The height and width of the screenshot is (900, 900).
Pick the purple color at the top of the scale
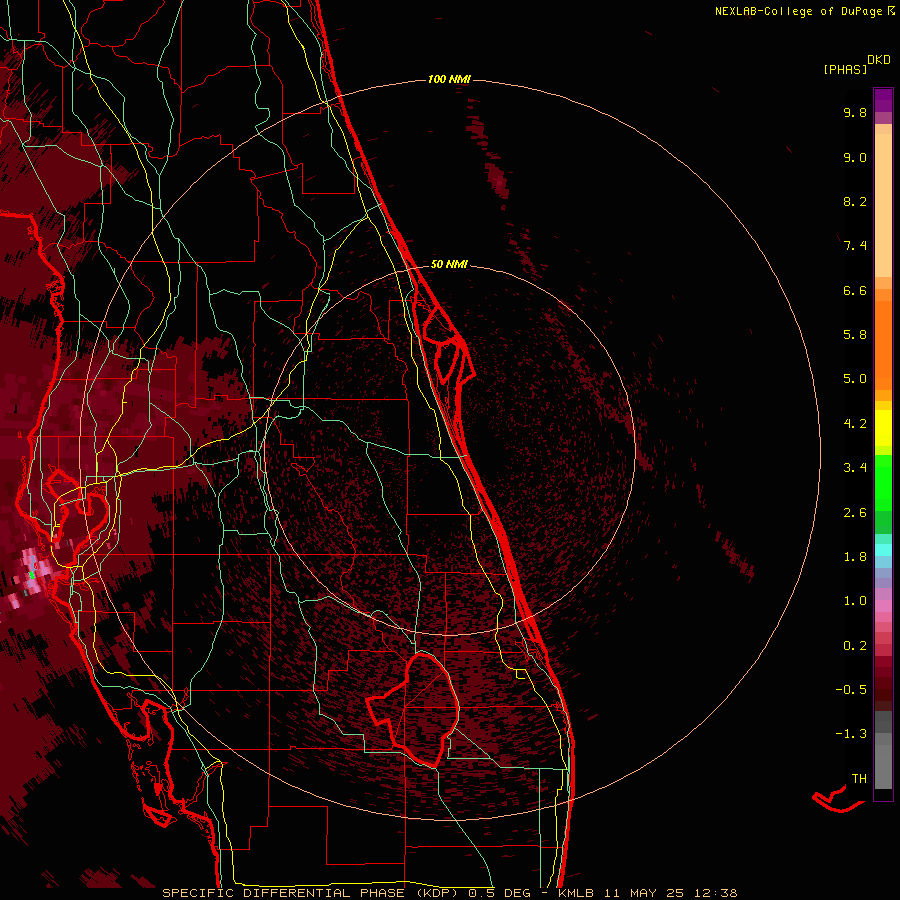[x=883, y=100]
